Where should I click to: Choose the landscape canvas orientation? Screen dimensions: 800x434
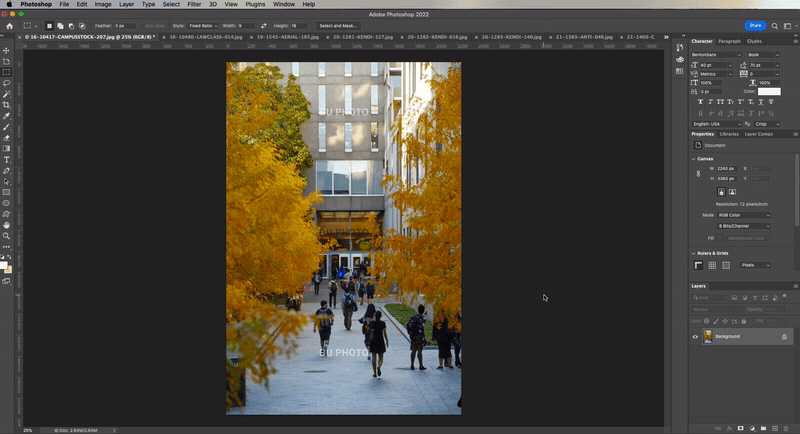(x=732, y=191)
